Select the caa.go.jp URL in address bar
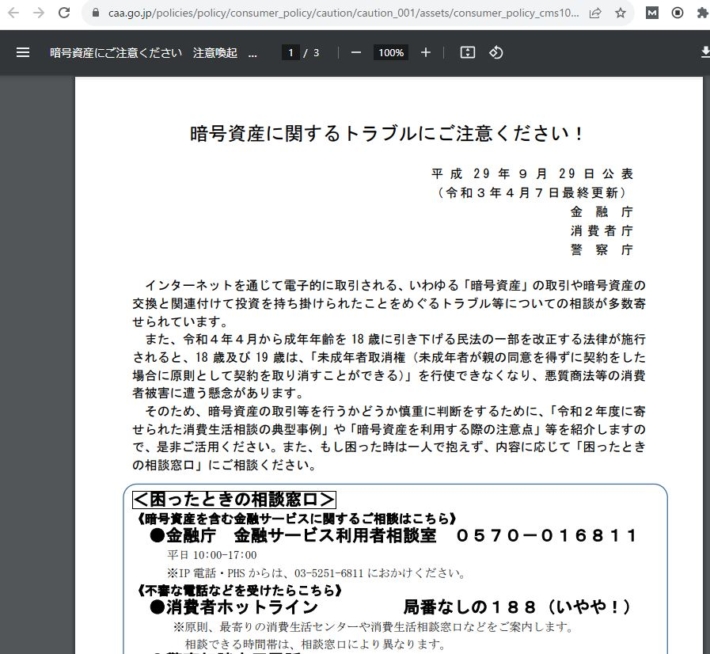 tap(343, 13)
